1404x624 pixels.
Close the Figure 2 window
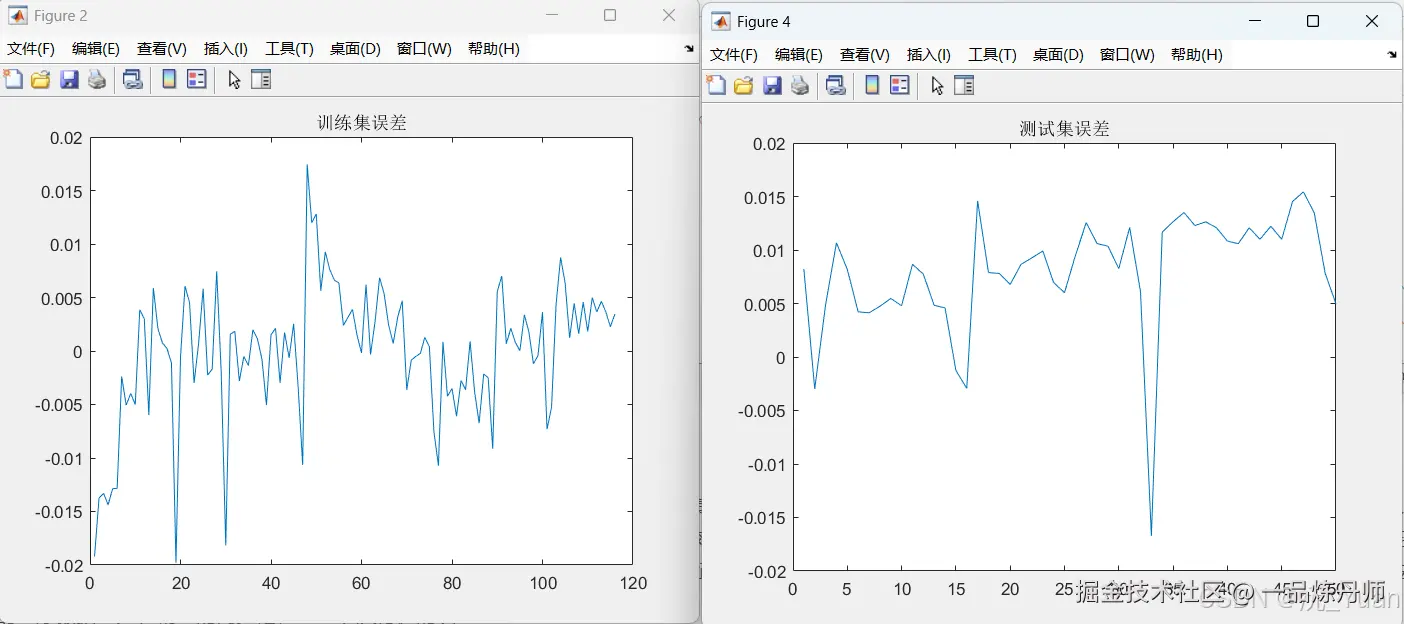(669, 15)
